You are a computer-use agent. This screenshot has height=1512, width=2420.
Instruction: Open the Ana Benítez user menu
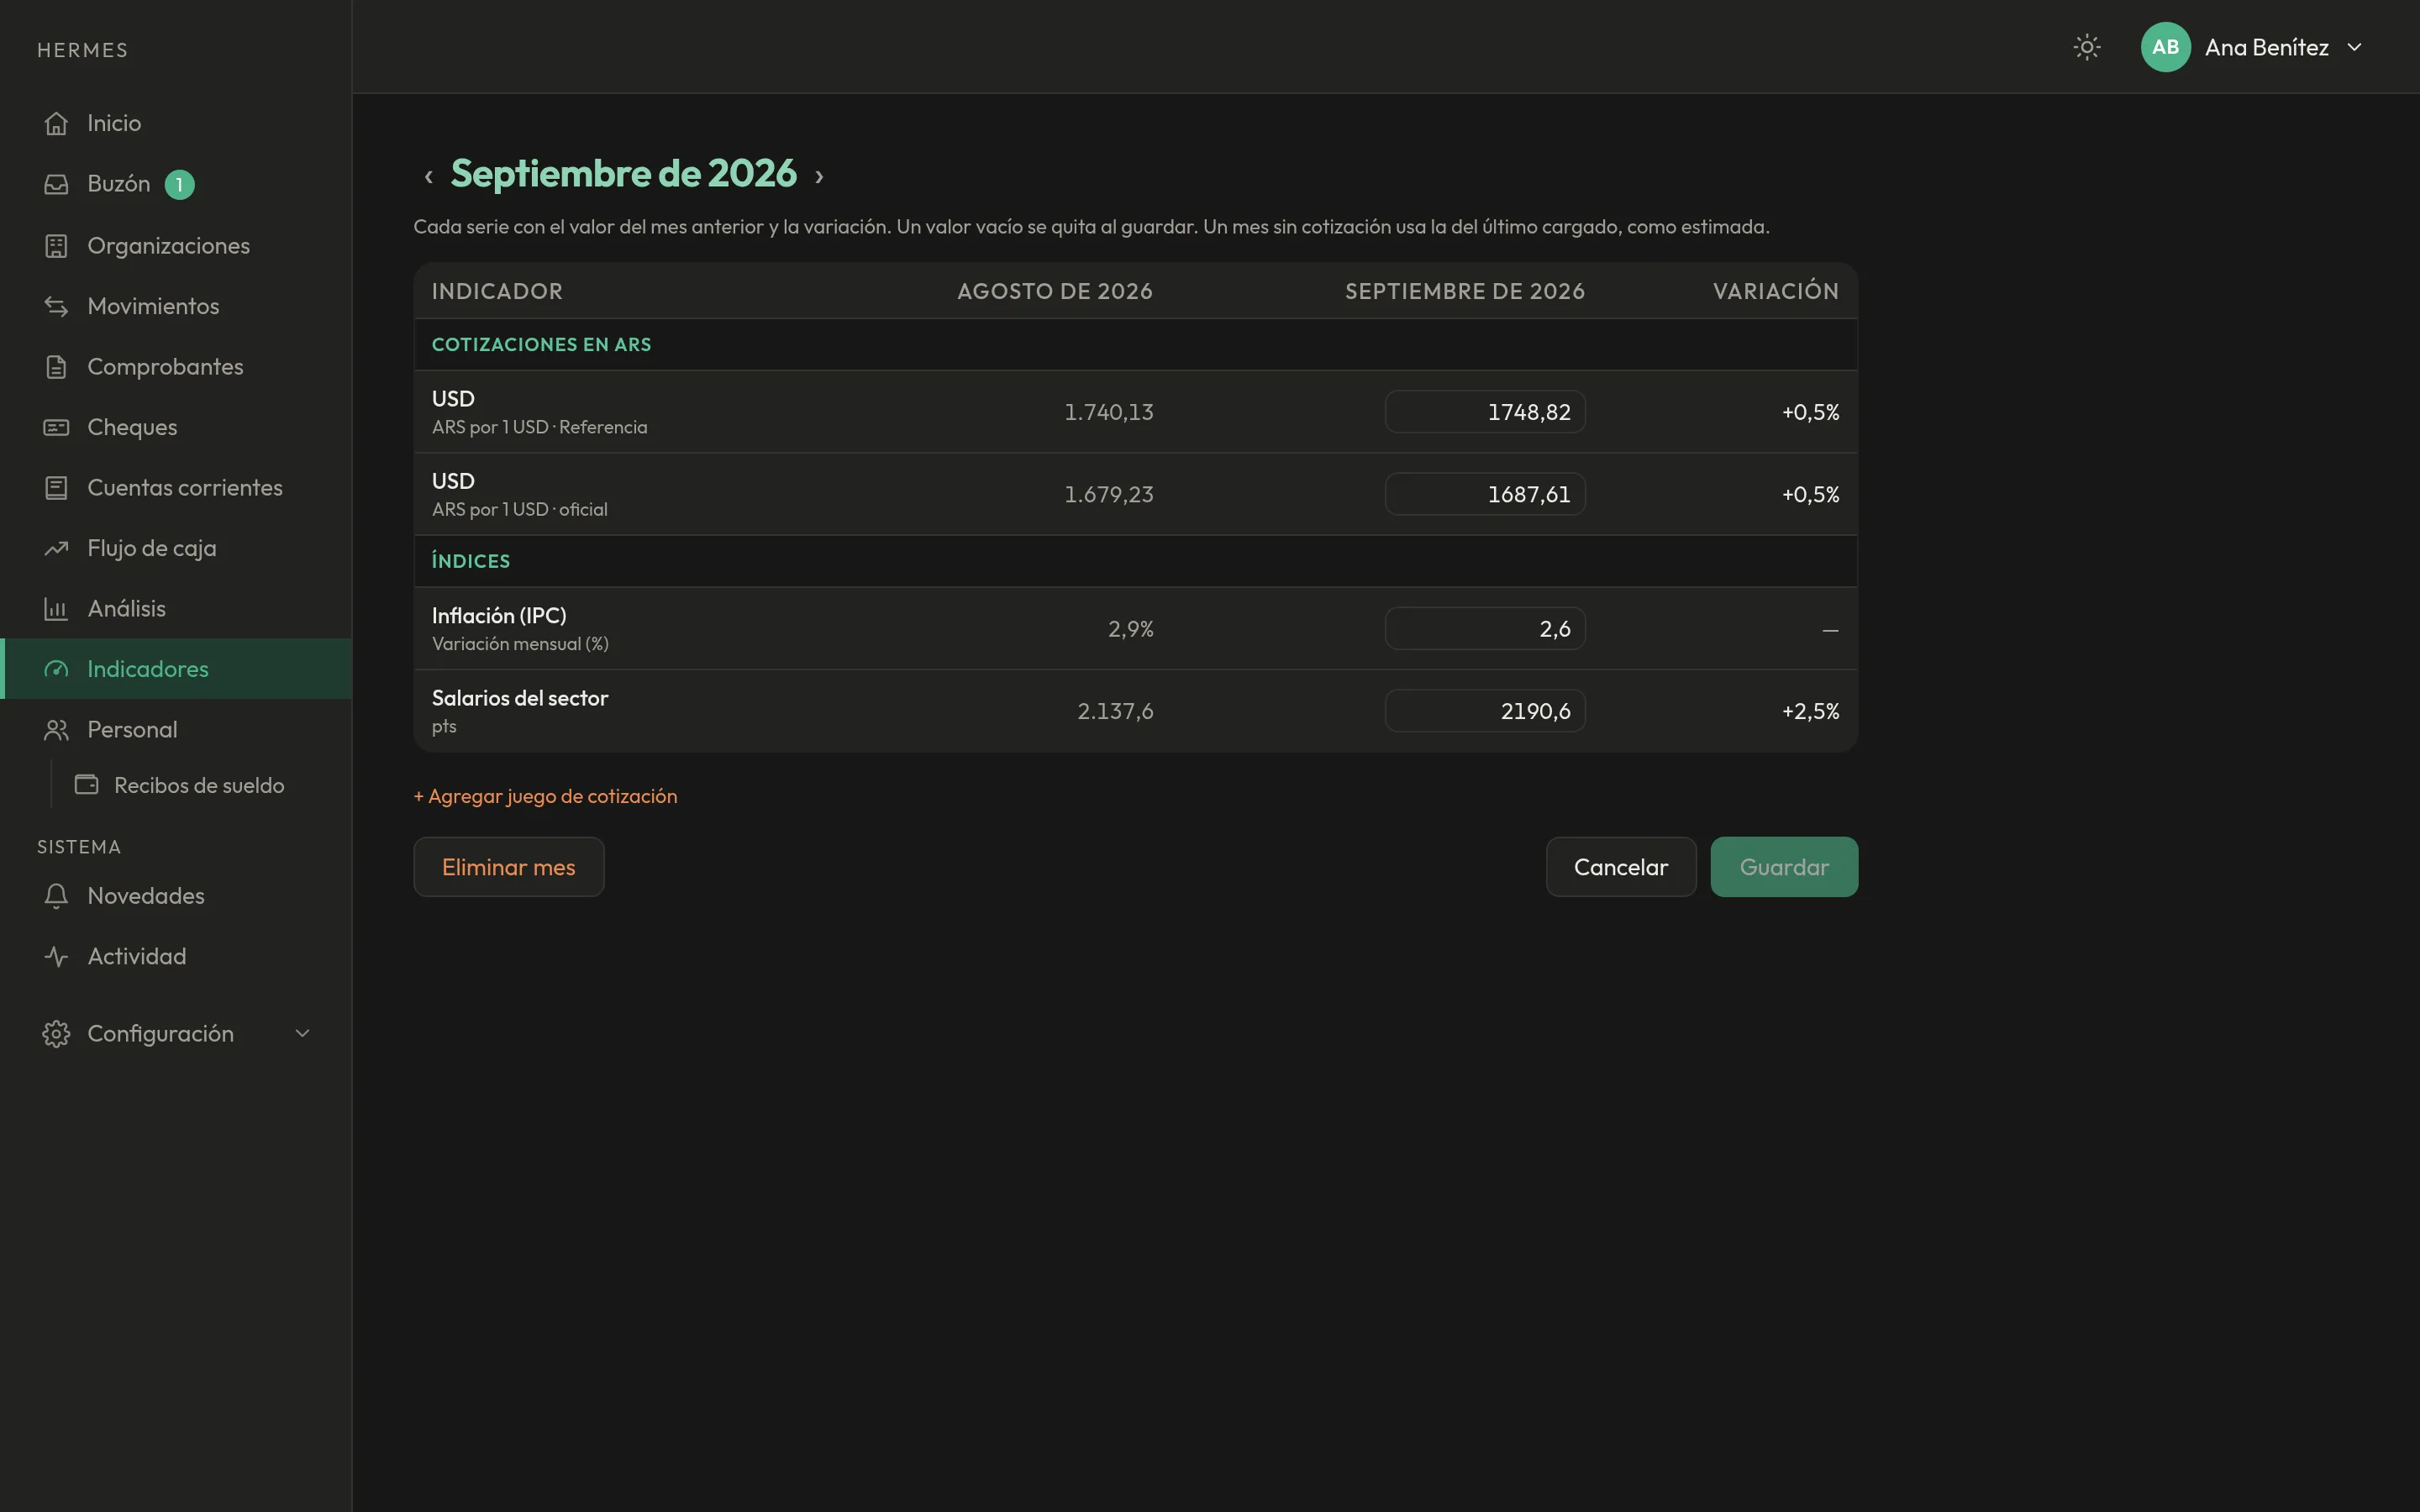pos(2252,47)
